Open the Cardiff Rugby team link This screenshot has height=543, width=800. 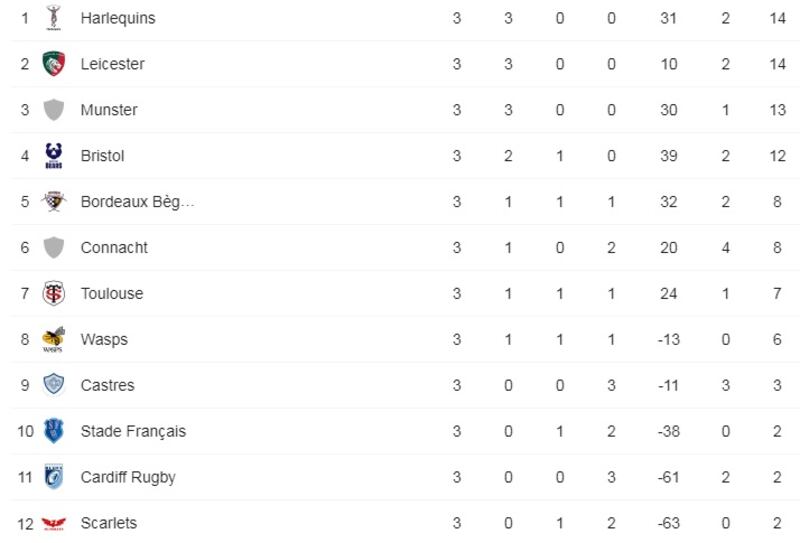[128, 477]
